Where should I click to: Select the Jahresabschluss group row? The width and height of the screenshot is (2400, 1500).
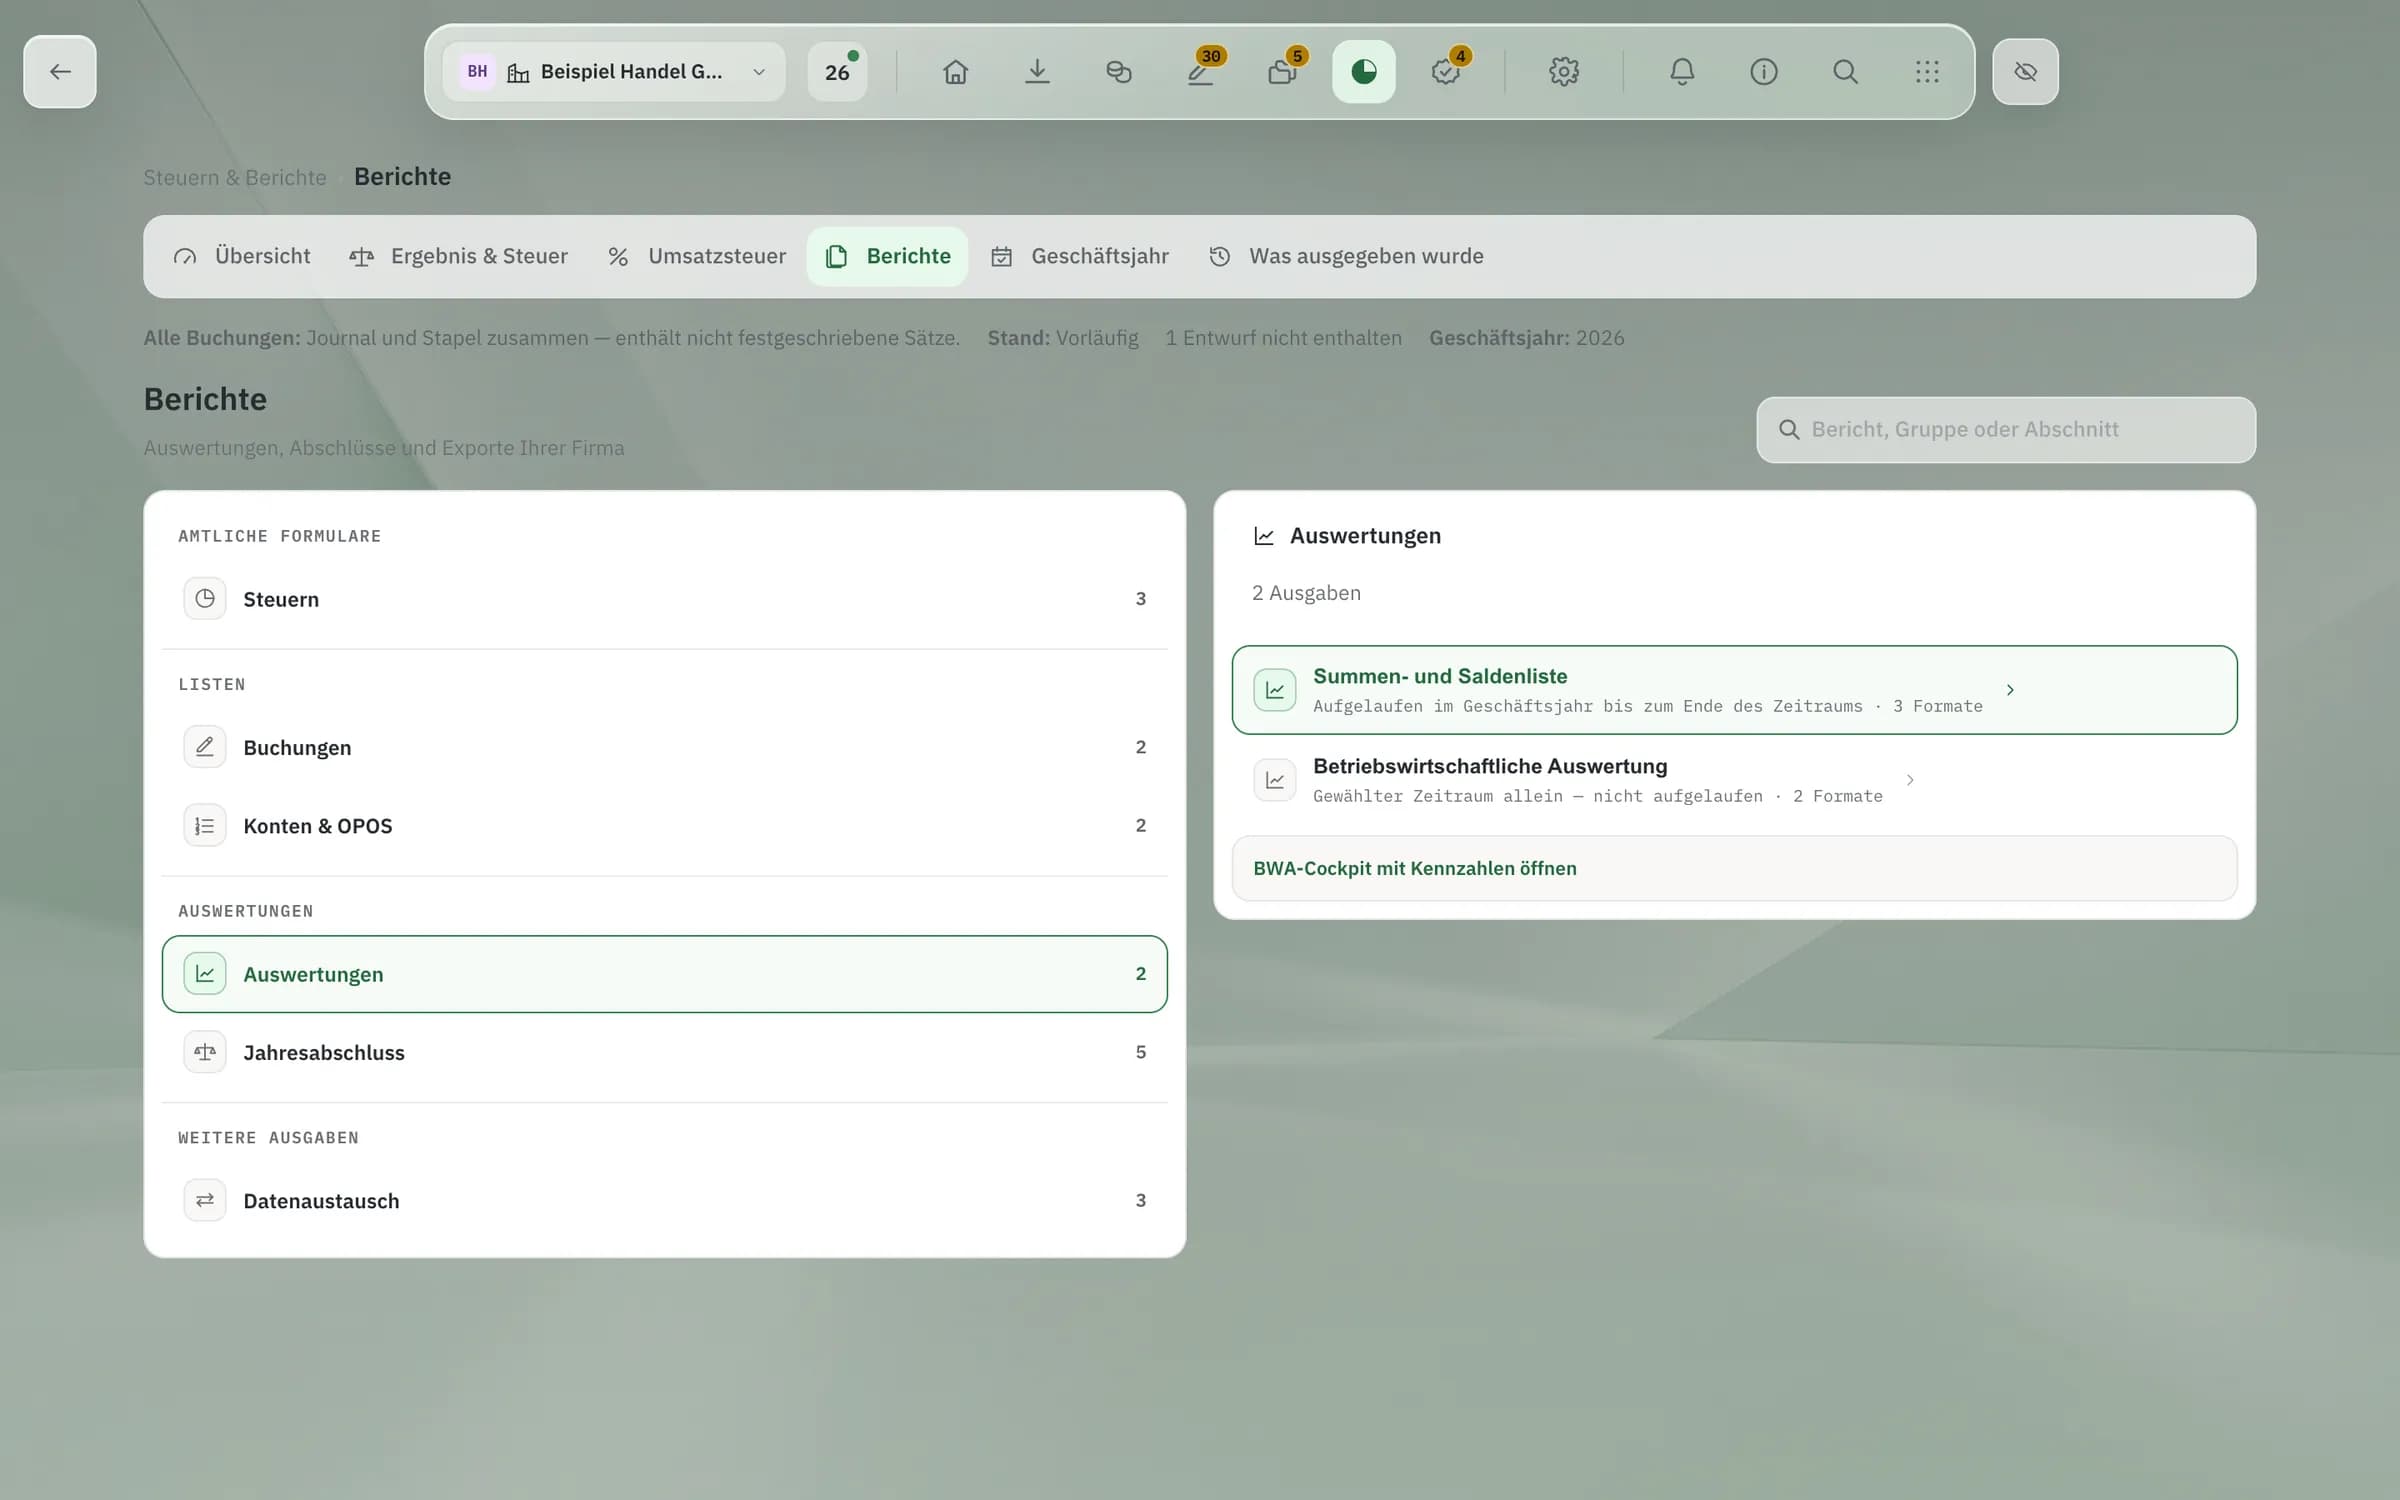665,1052
